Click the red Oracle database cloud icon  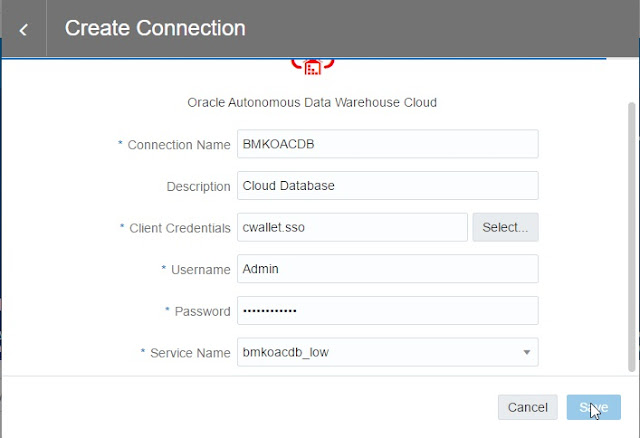pyautogui.click(x=313, y=66)
